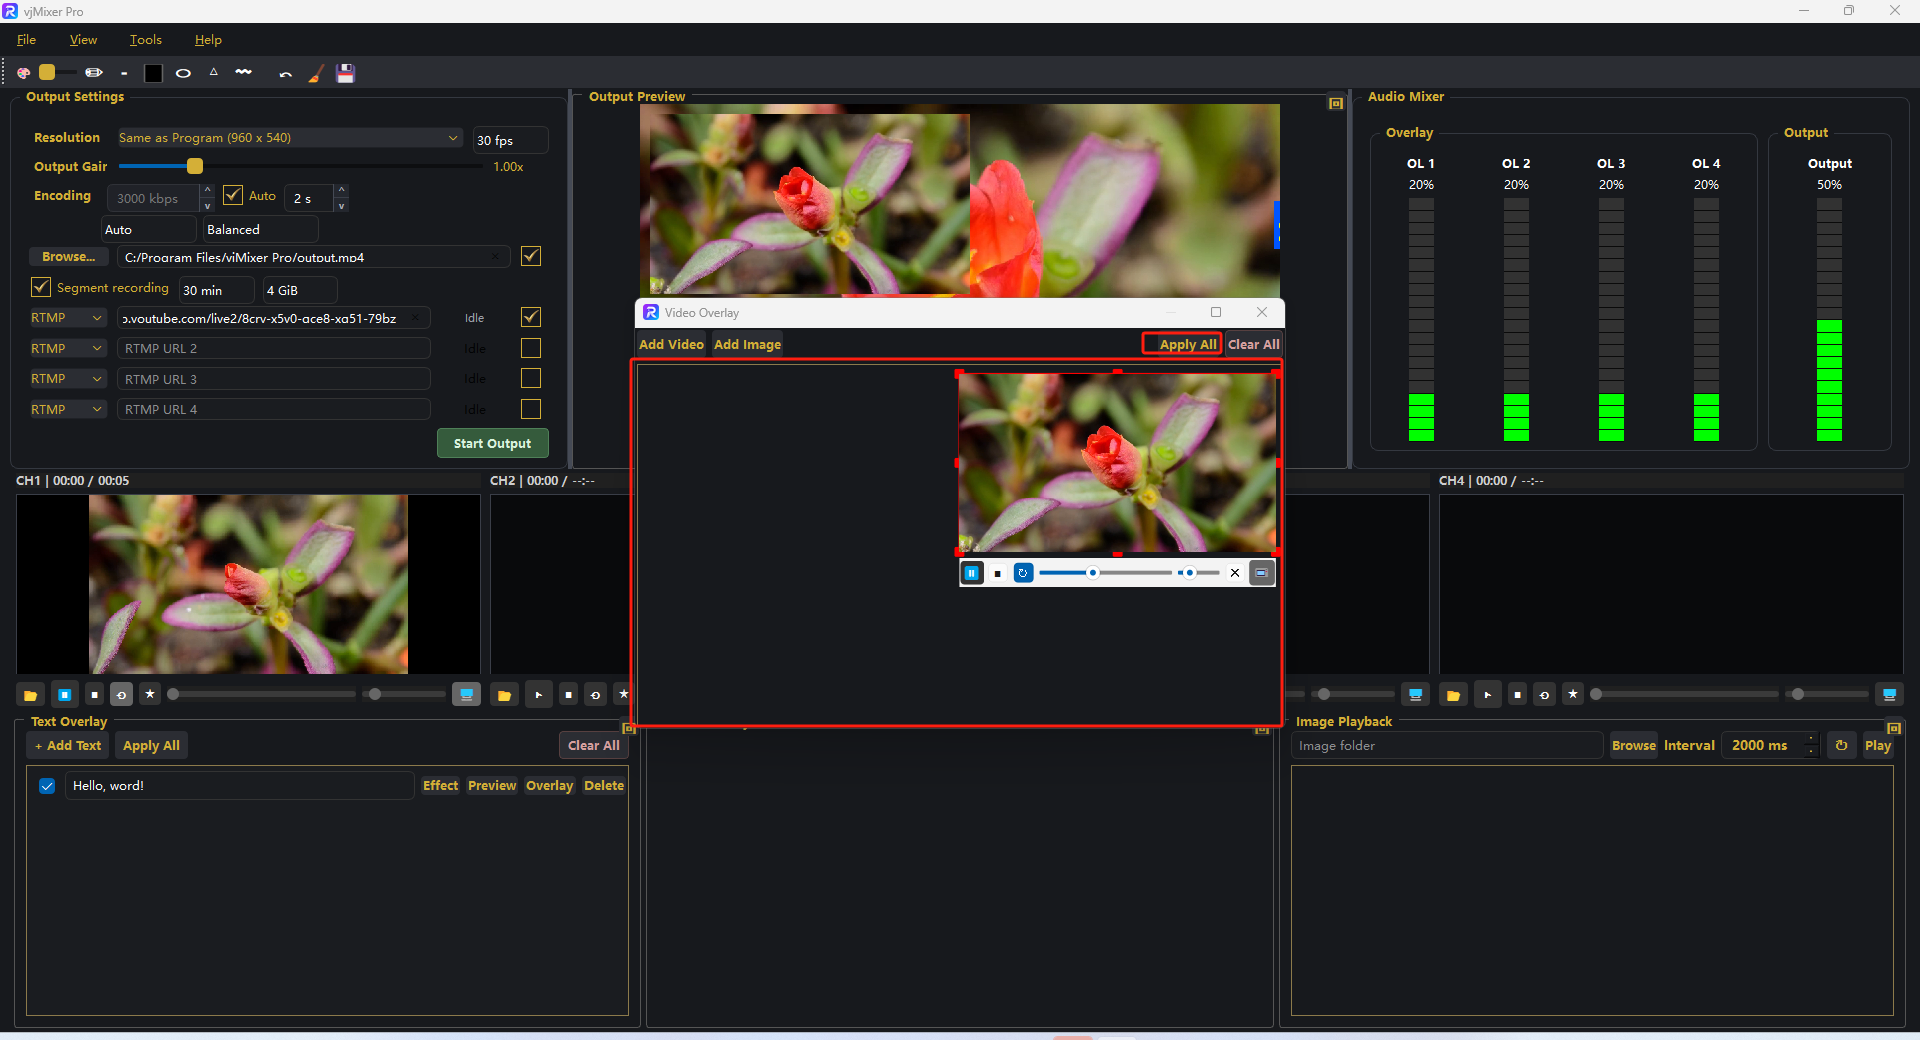This screenshot has width=1920, height=1040.
Task: Enable the RTMP URL 2 checkbox
Action: [x=531, y=348]
